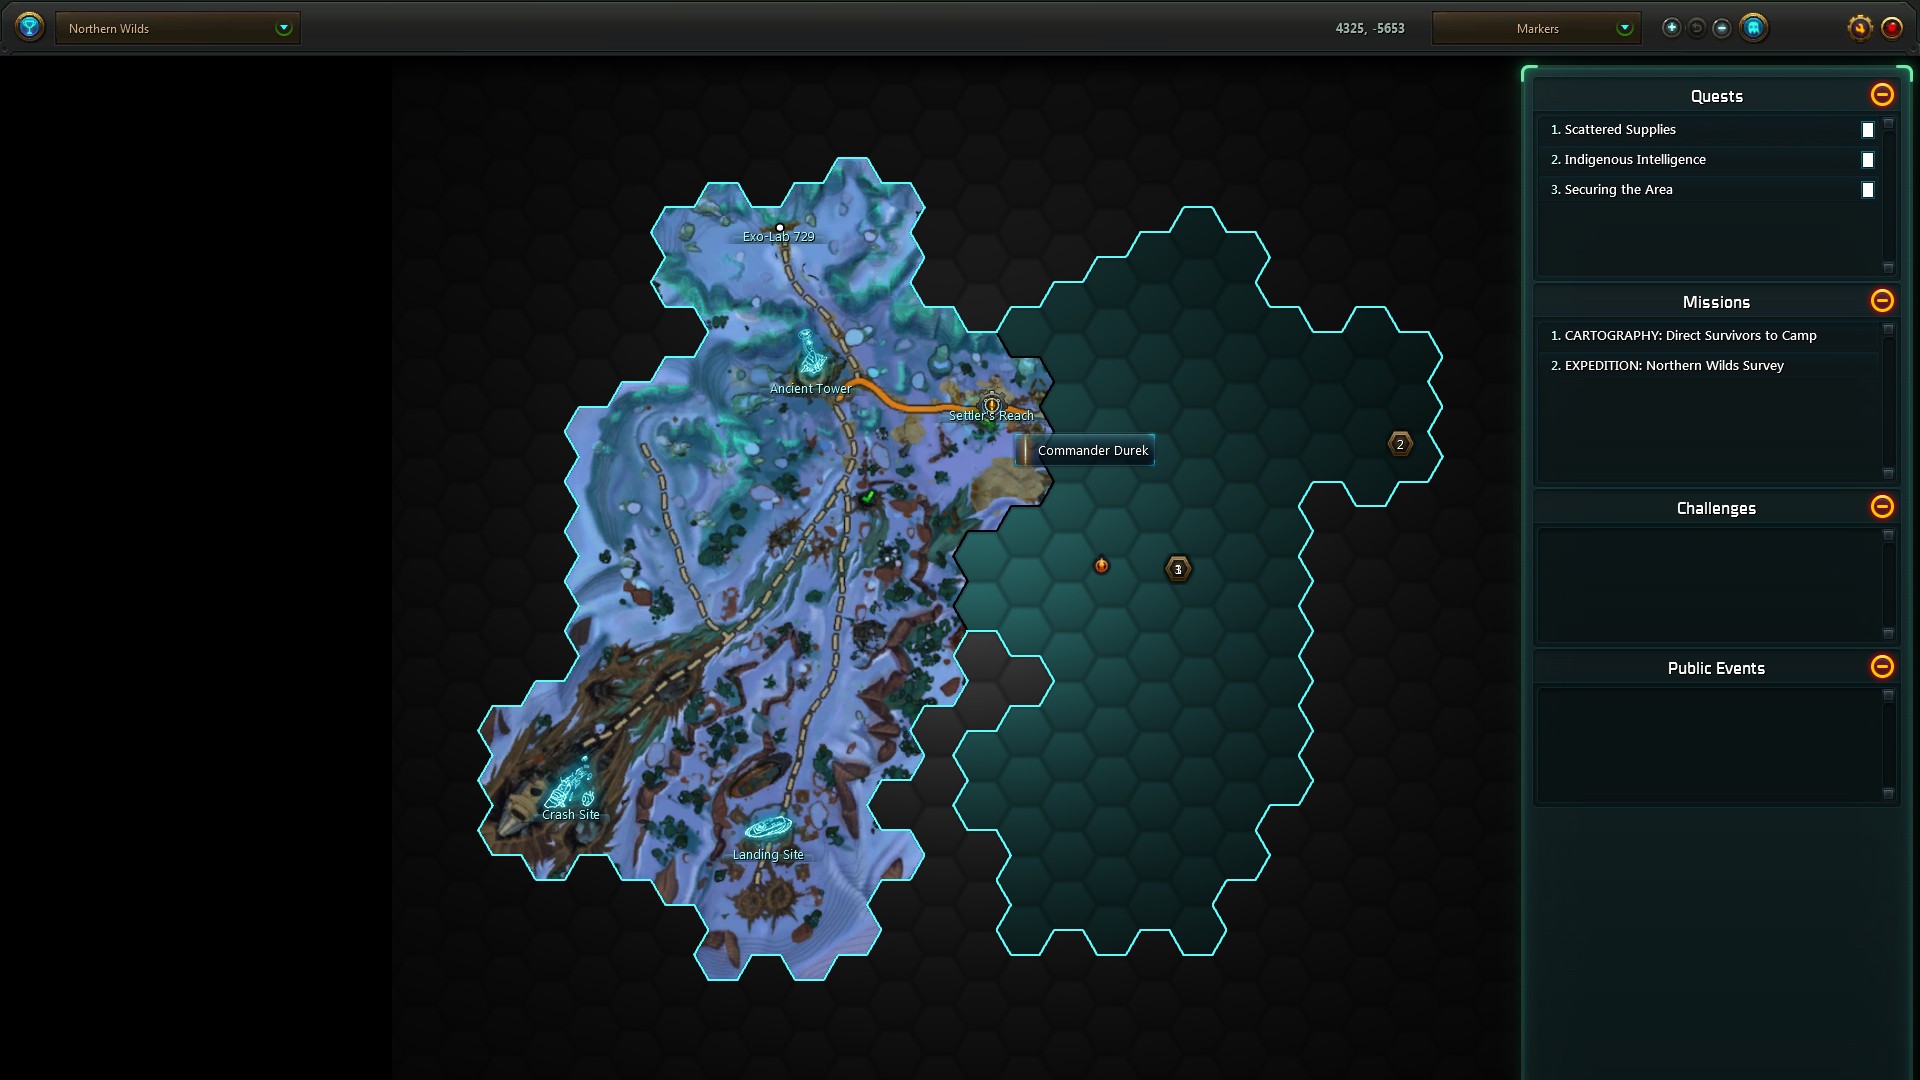
Task: Zoom in the map with plus icon
Action: 1671,28
